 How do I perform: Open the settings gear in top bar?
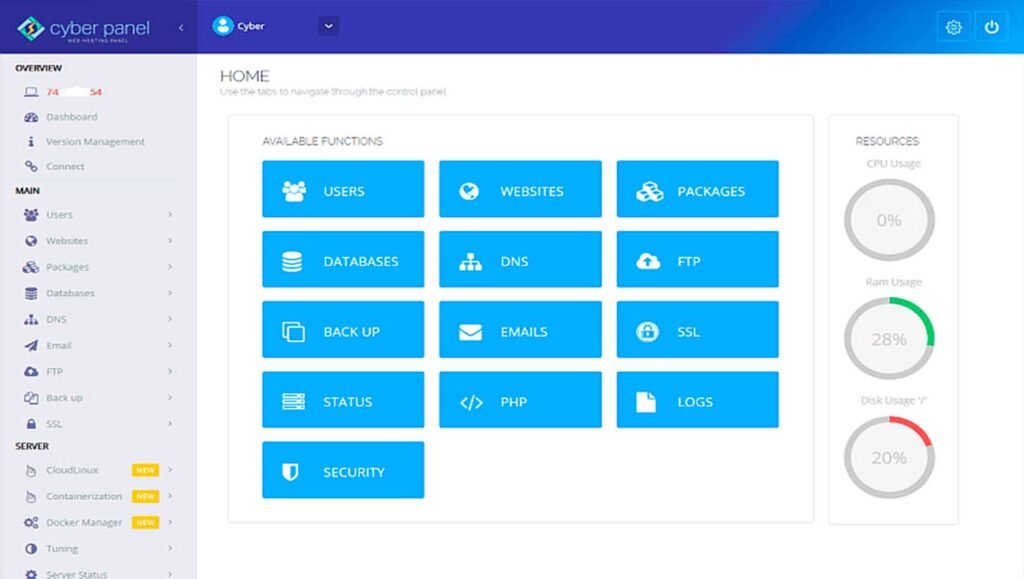click(x=953, y=27)
